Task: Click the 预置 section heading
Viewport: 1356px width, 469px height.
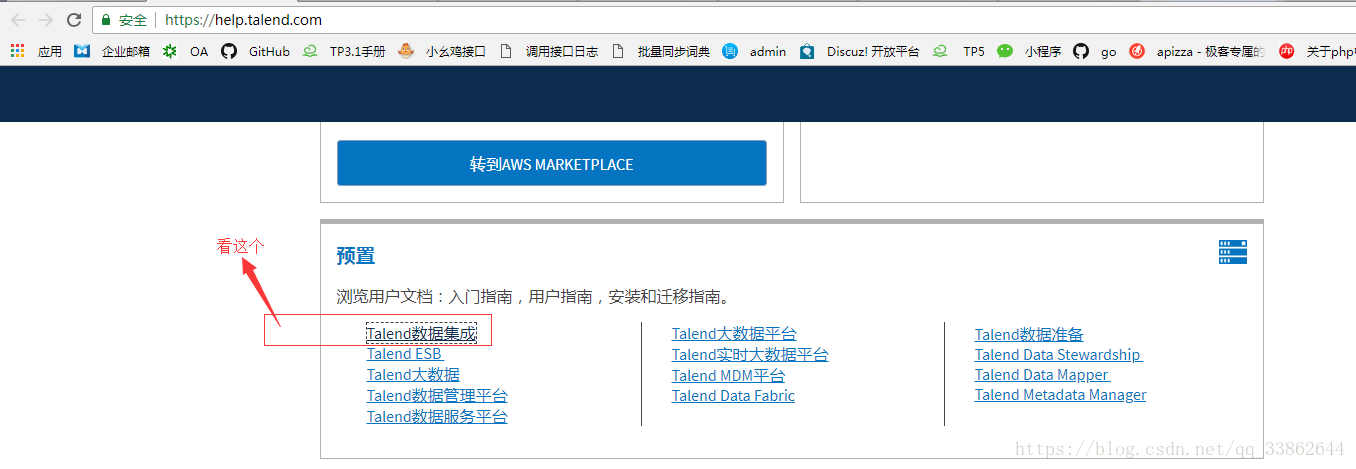Action: pos(356,256)
